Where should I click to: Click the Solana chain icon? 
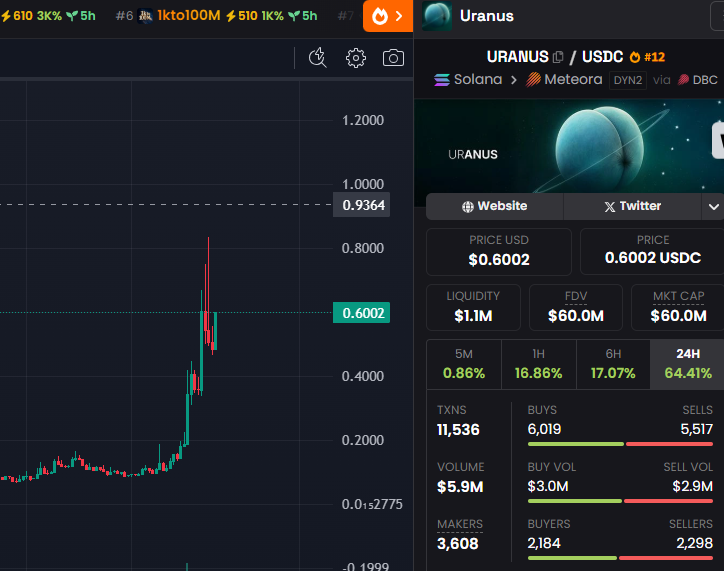pos(441,80)
